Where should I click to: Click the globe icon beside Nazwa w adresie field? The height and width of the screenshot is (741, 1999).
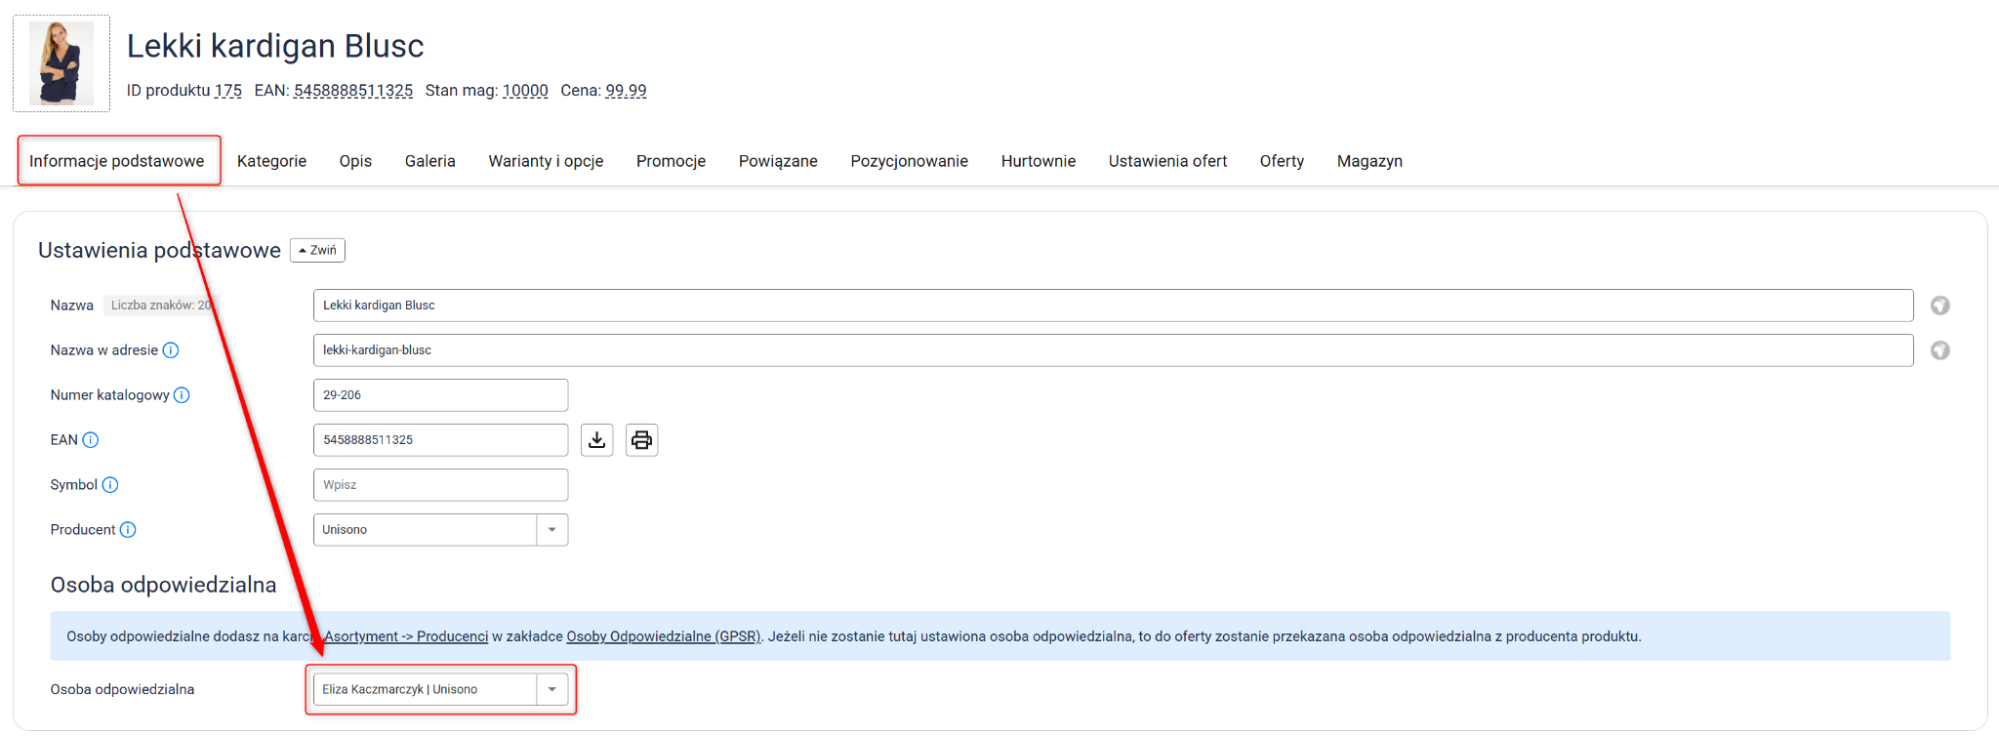tap(1939, 351)
